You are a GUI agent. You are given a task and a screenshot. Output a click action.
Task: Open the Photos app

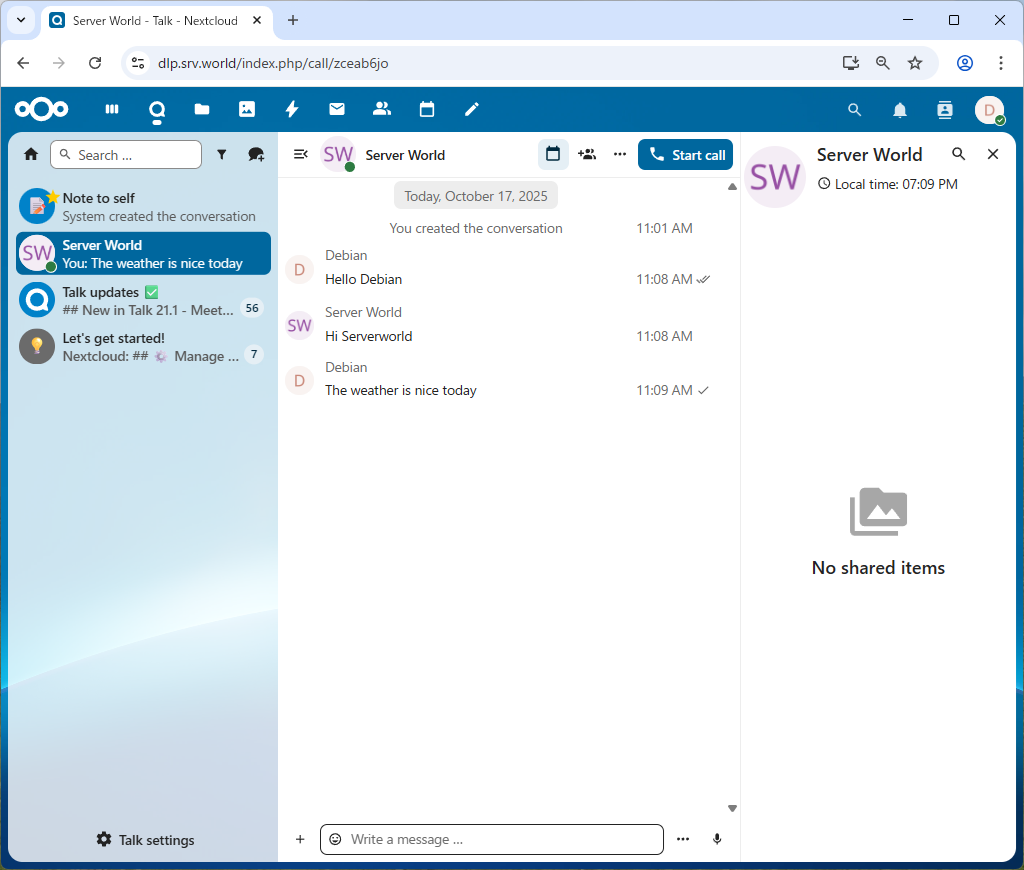tap(246, 109)
